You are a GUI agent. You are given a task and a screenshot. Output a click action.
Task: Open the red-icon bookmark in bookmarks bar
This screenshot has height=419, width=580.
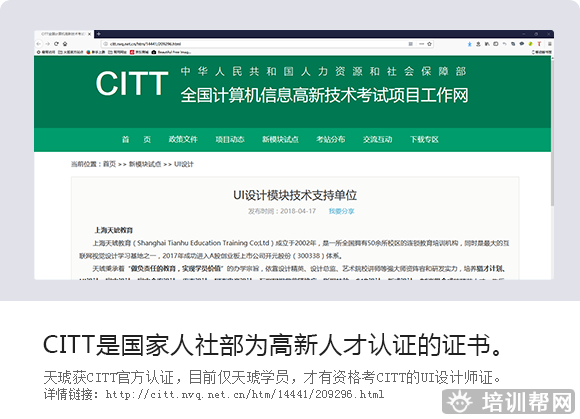point(139,52)
